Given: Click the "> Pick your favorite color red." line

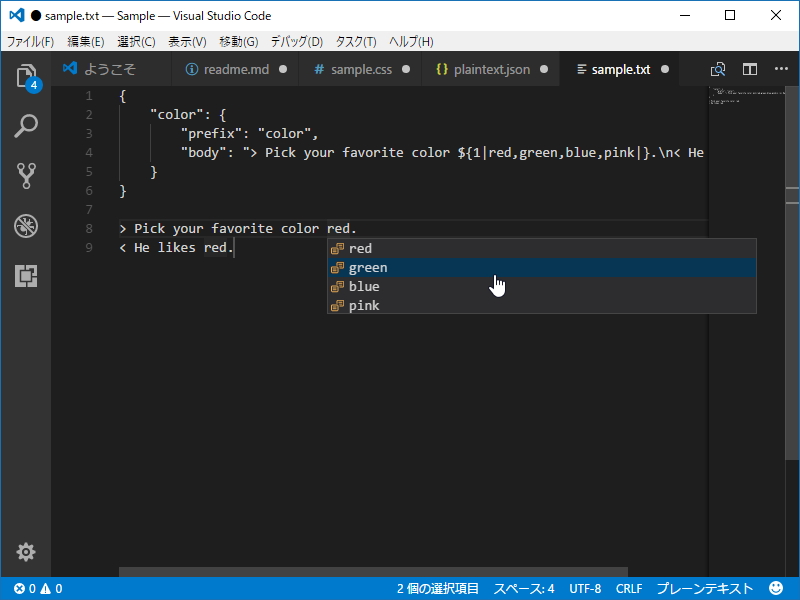Looking at the screenshot, I should point(238,229).
